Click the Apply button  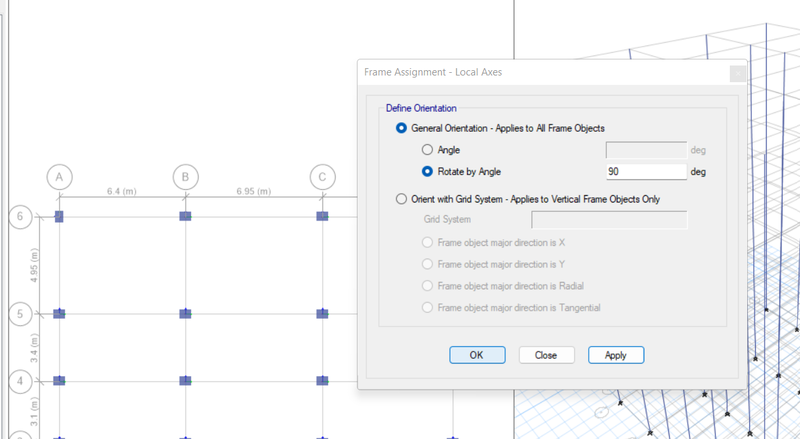(616, 355)
